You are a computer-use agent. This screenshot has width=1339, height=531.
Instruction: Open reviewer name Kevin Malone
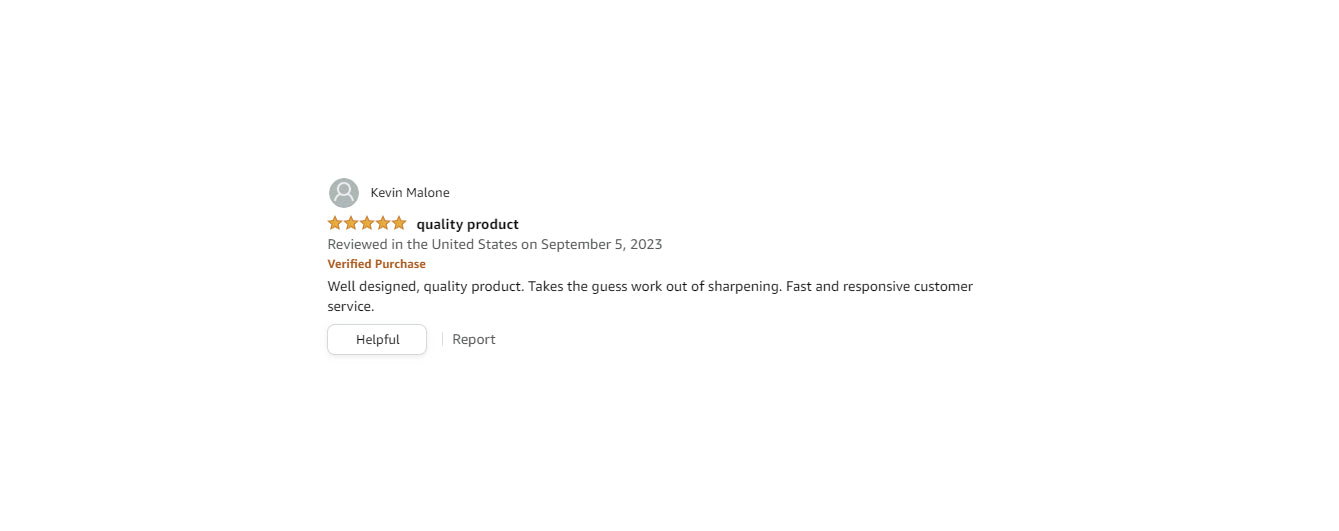pos(410,193)
